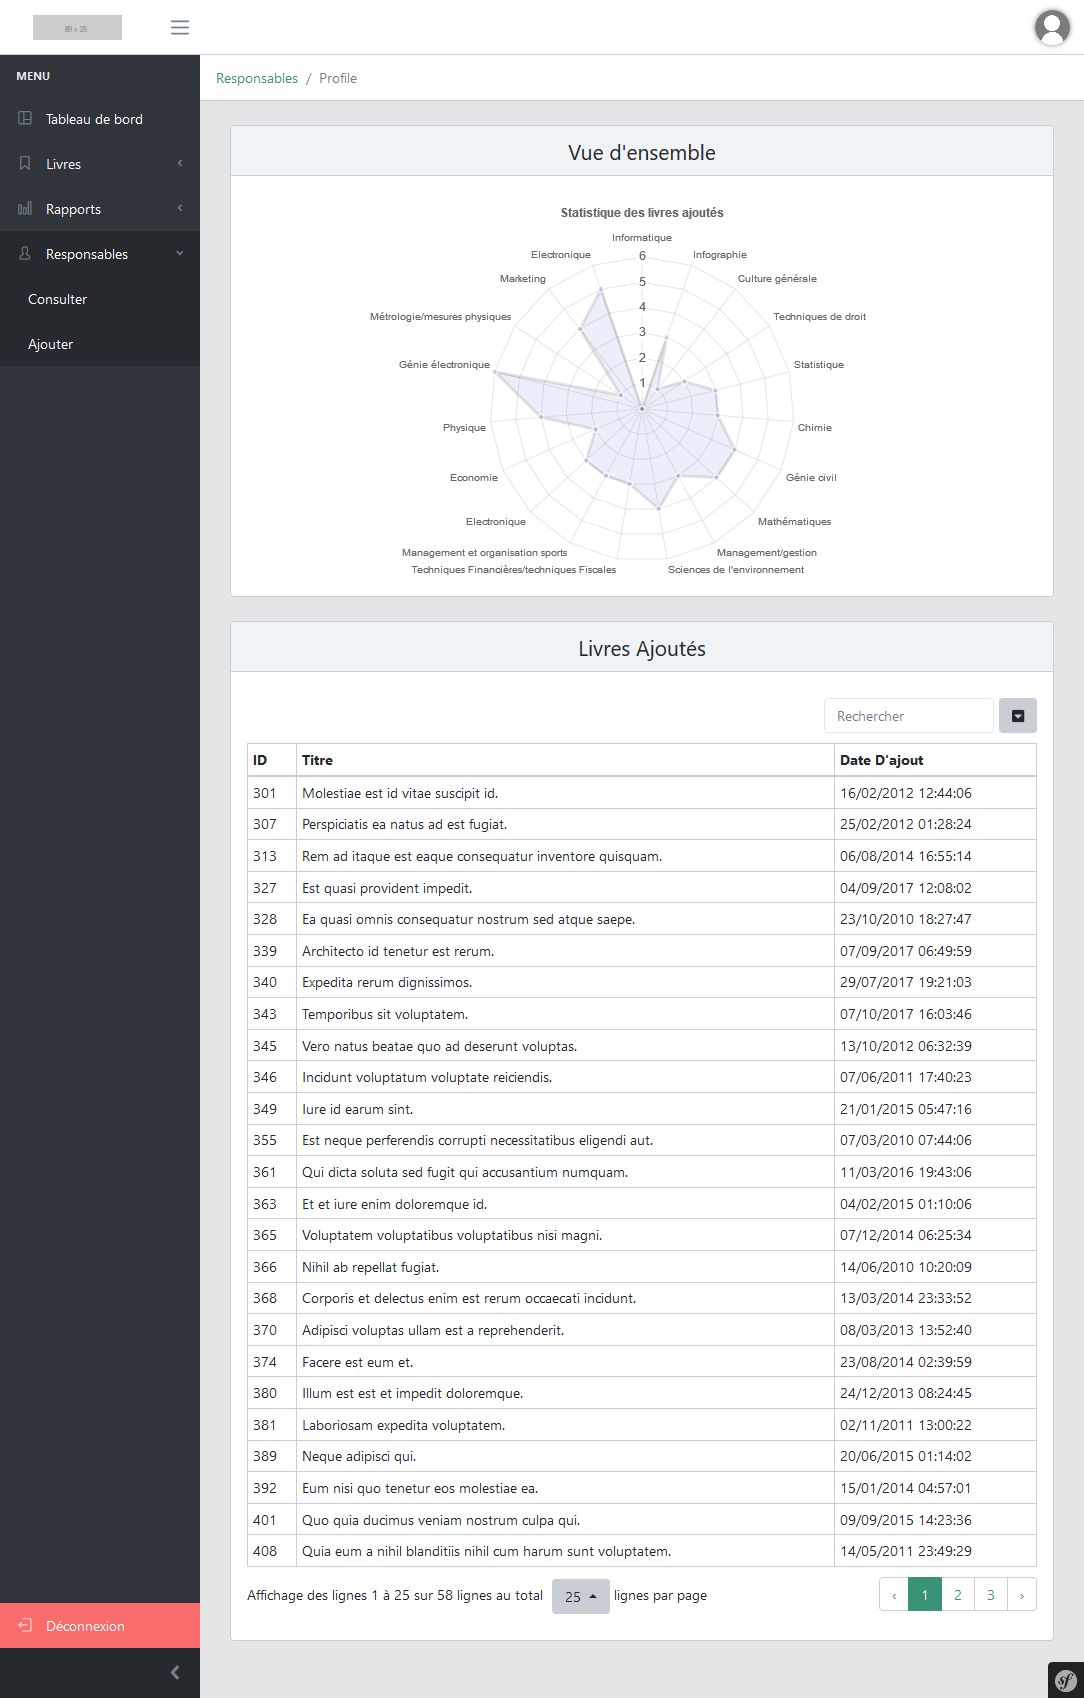Click title 'Molestiae est id vitae suscipit id.'
This screenshot has height=1698, width=1084.
point(400,793)
